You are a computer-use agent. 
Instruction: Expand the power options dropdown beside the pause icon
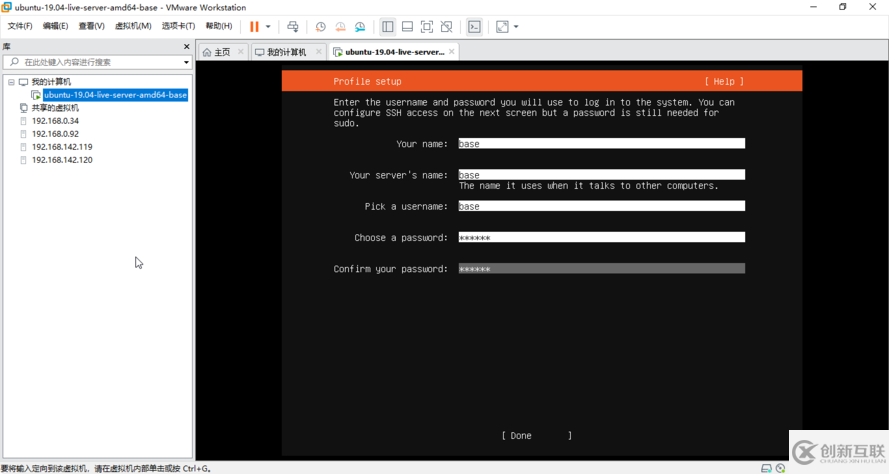(268, 27)
